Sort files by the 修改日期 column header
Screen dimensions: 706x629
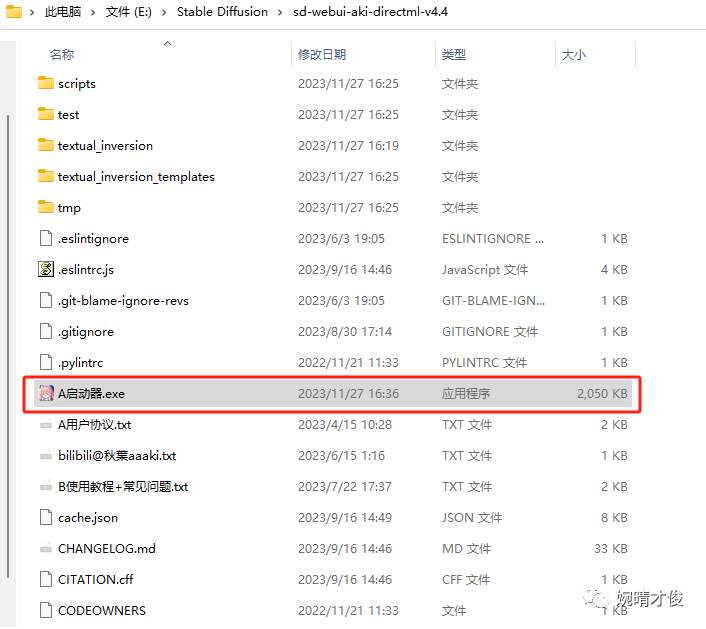321,54
